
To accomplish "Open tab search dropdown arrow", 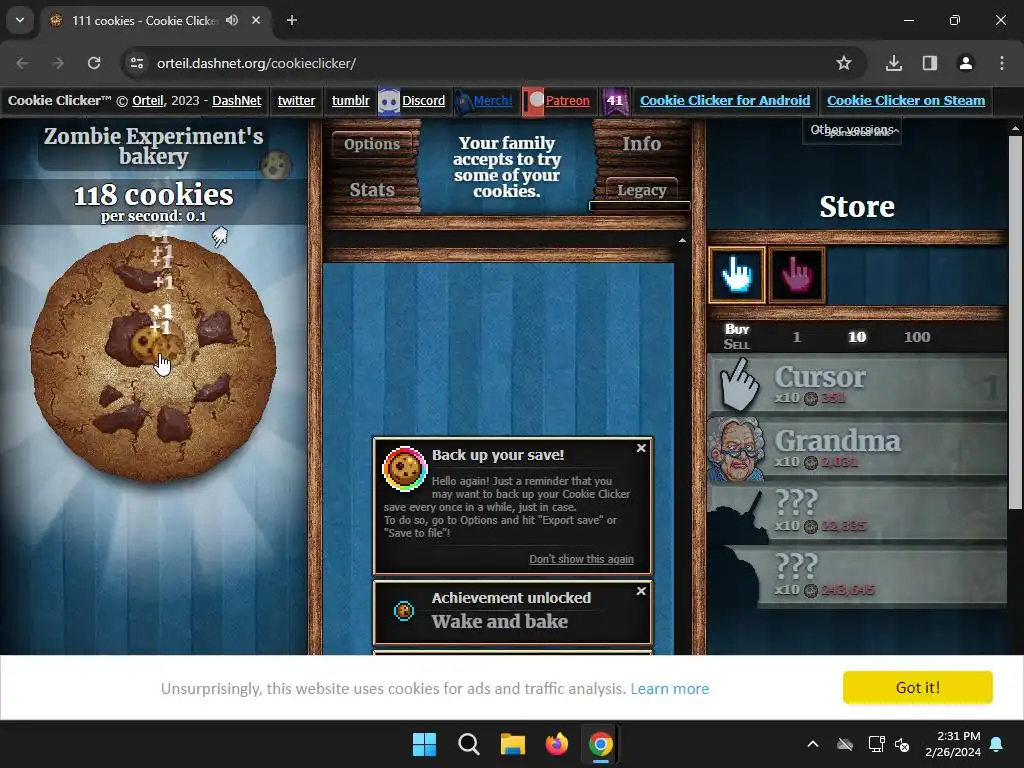I will point(20,20).
